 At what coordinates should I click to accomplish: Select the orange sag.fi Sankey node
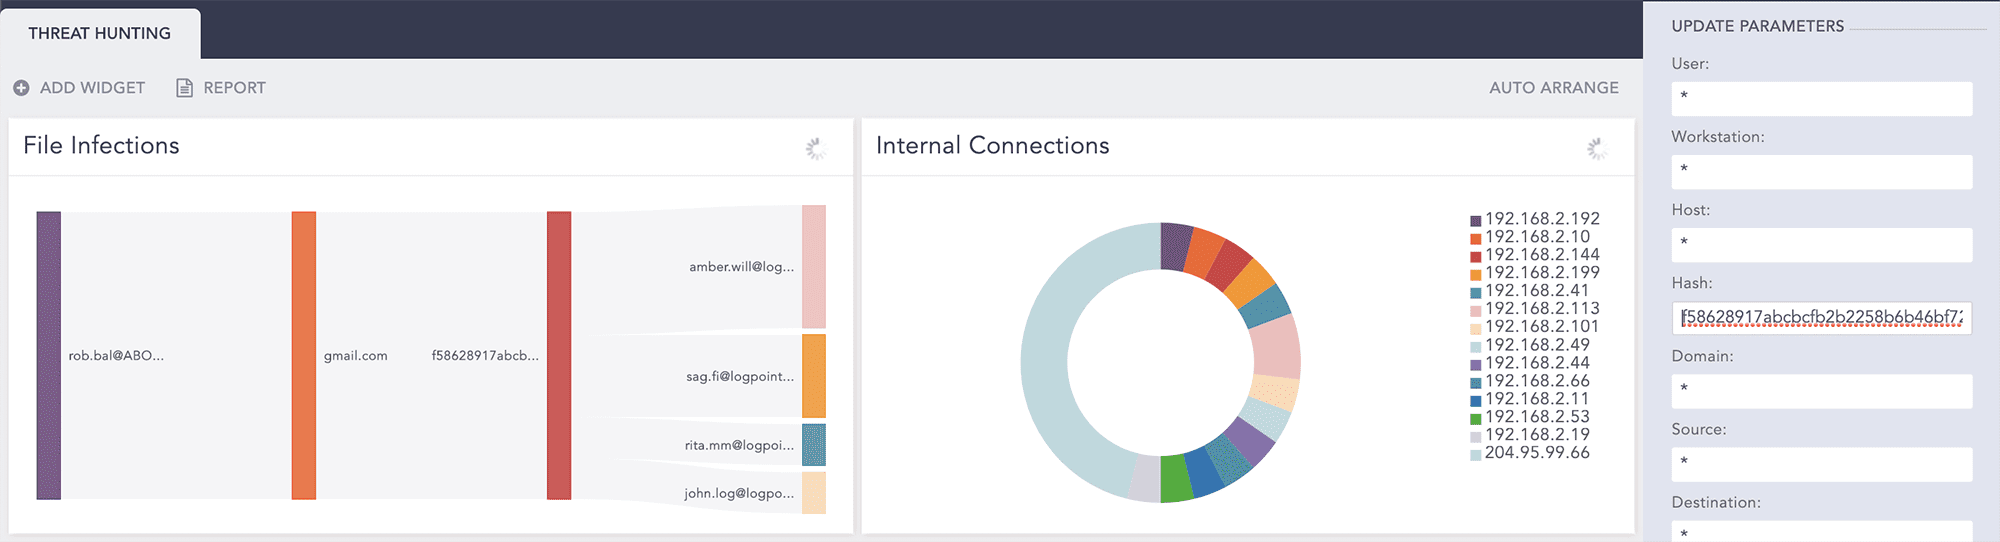[814, 376]
